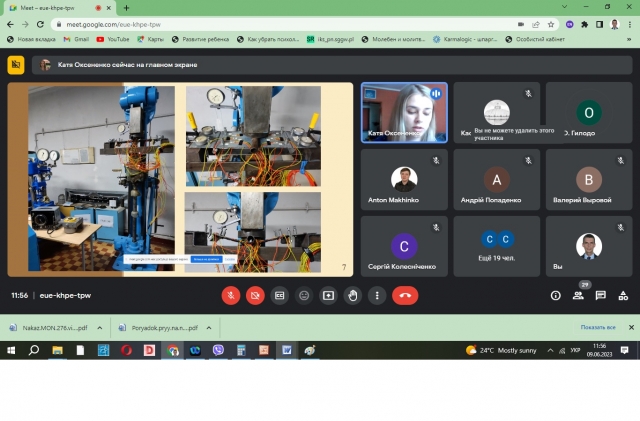Screen dimensions: 640x421
Task: Go forward in Chrome
Action: (25, 25)
